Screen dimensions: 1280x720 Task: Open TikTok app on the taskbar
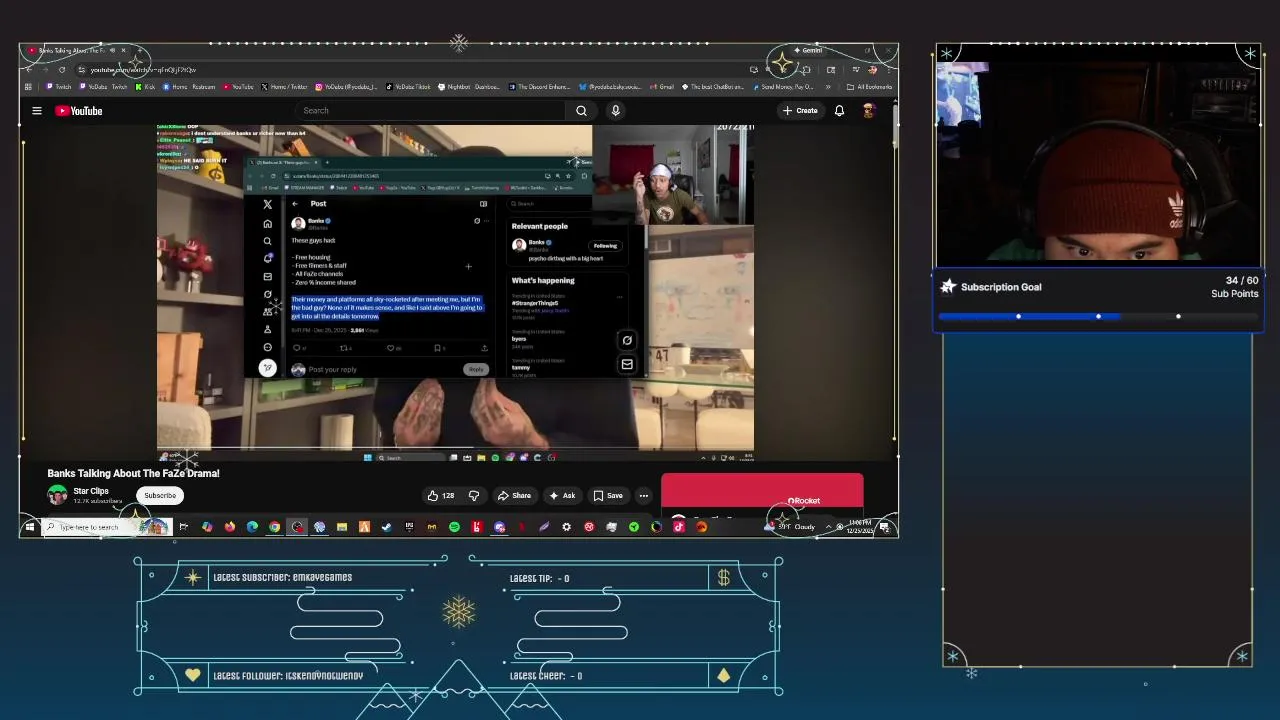(x=679, y=527)
